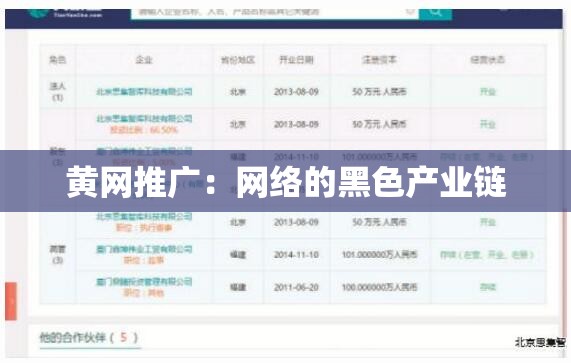Select the 省份地区 column header
The image size is (571, 363).
click(x=238, y=60)
